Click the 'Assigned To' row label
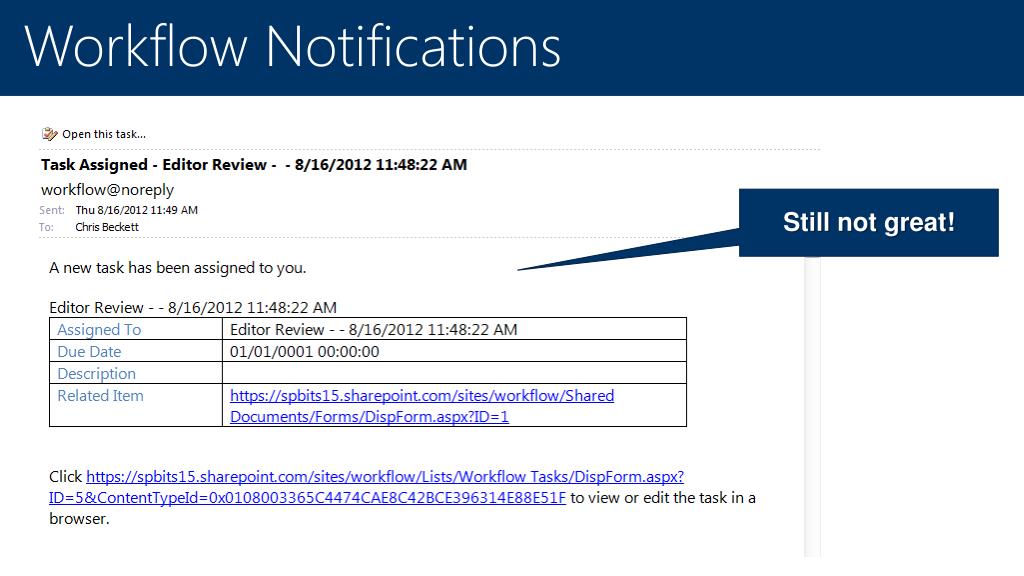The width and height of the screenshot is (1024, 576). pos(99,329)
